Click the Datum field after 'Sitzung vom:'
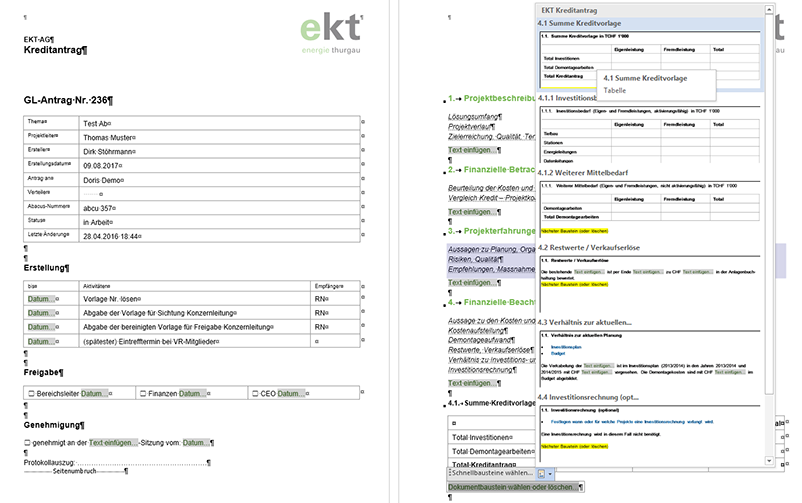The width and height of the screenshot is (802, 503). point(196,443)
